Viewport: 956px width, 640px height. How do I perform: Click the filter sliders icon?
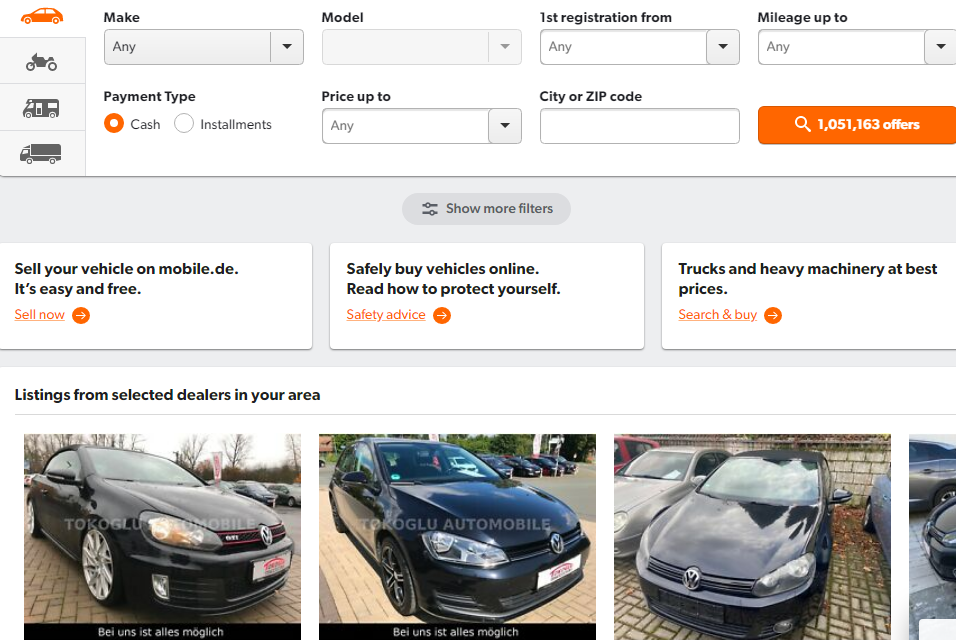pos(430,209)
